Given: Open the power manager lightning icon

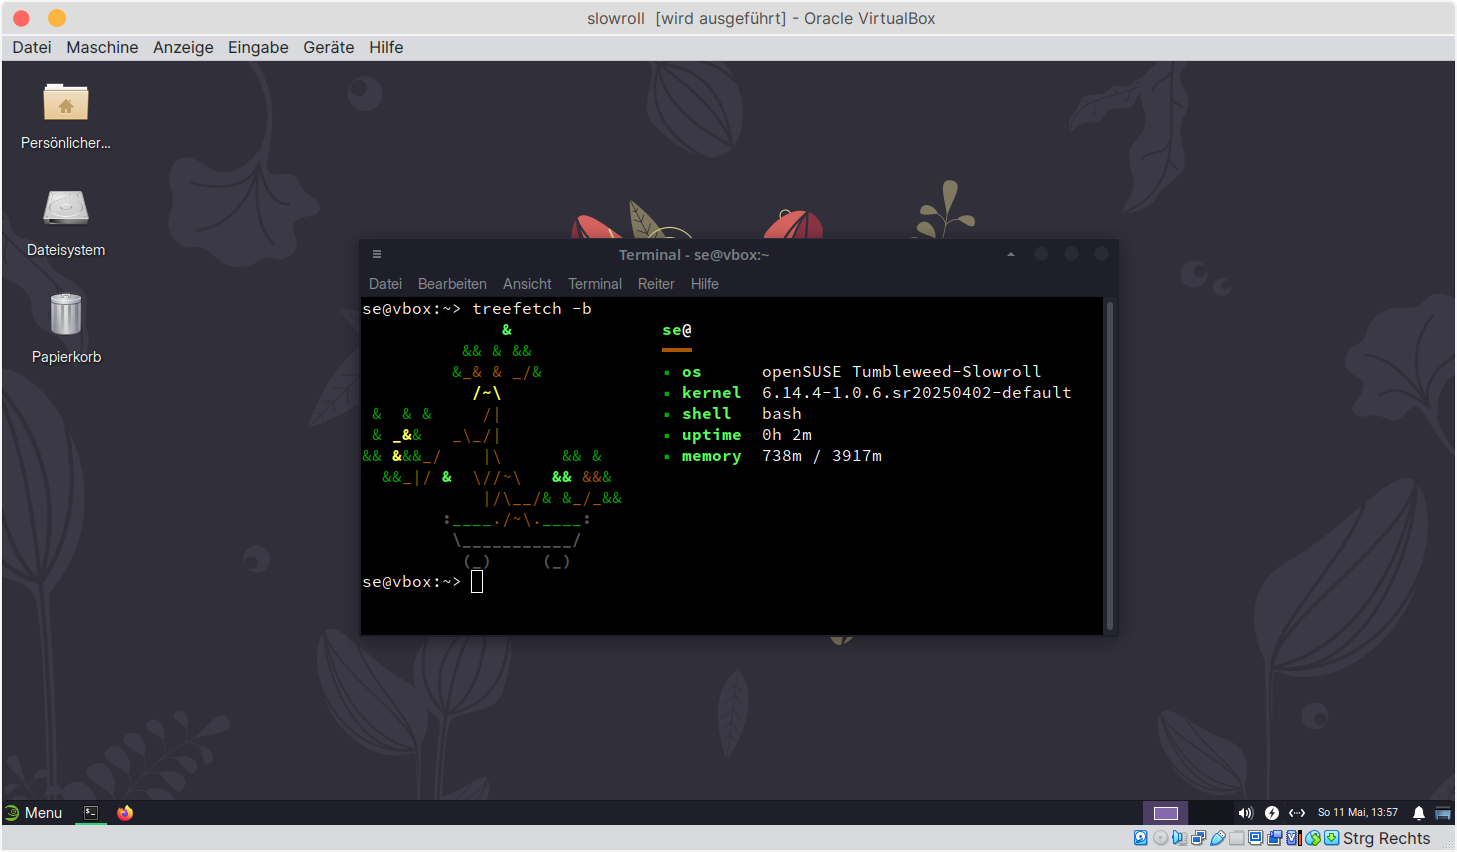Looking at the screenshot, I should click(x=1272, y=813).
